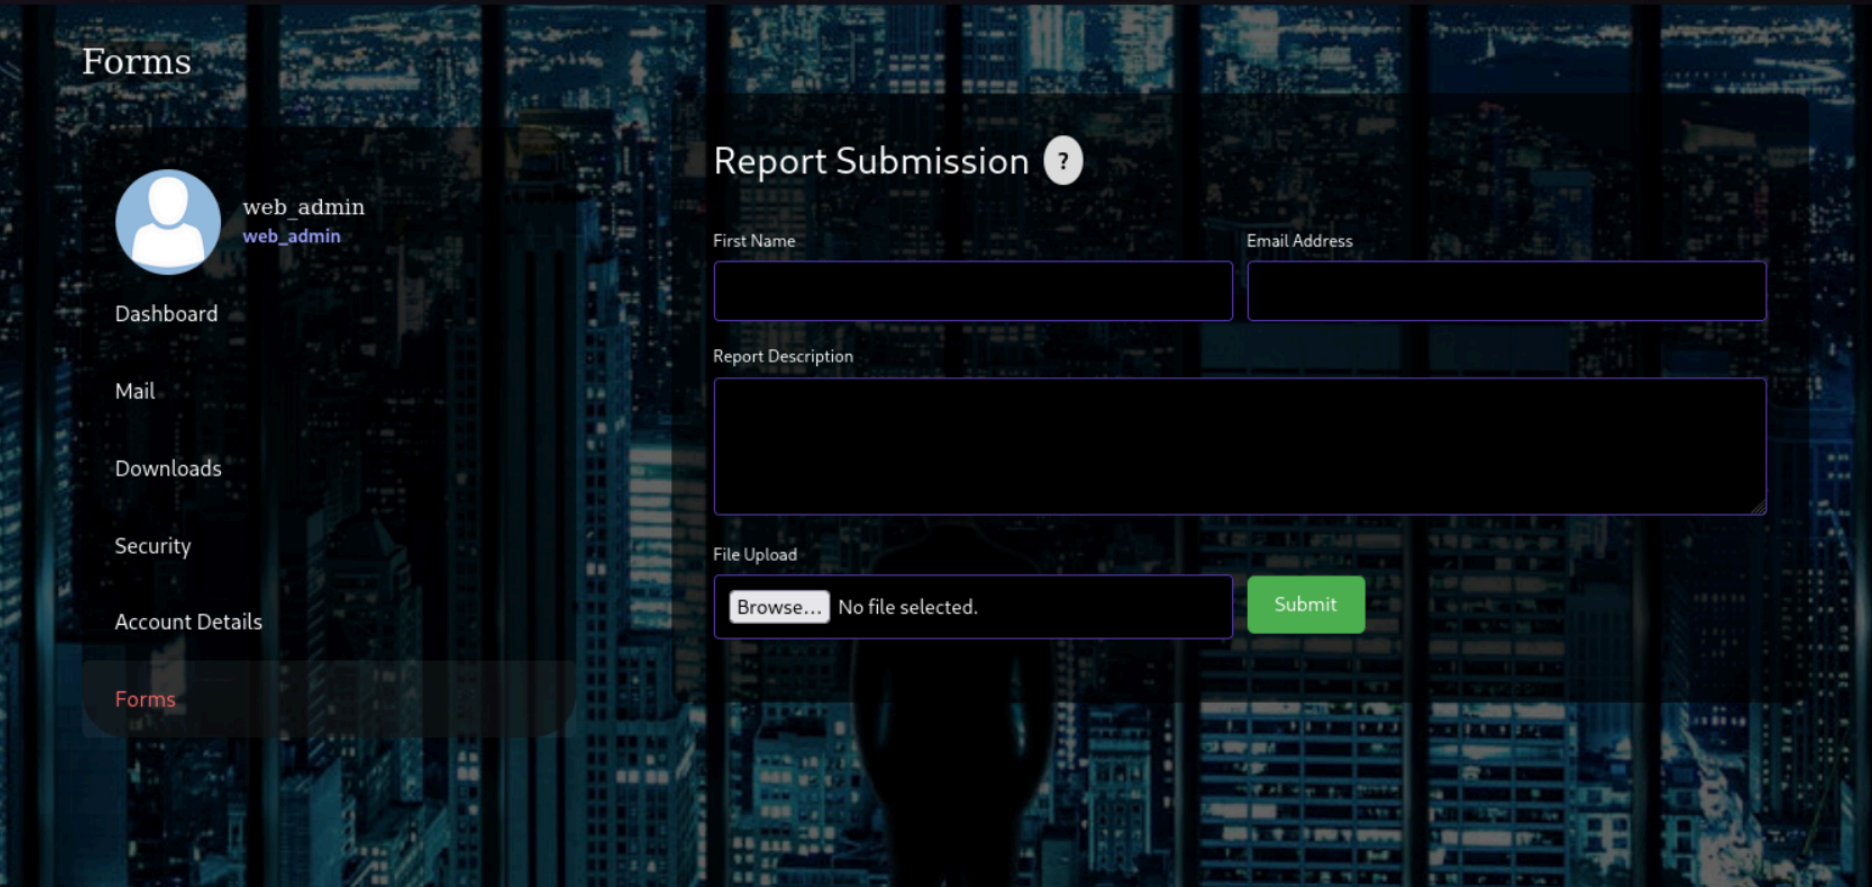Click the 'Report Description' label
This screenshot has width=1872, height=887.
tap(783, 356)
